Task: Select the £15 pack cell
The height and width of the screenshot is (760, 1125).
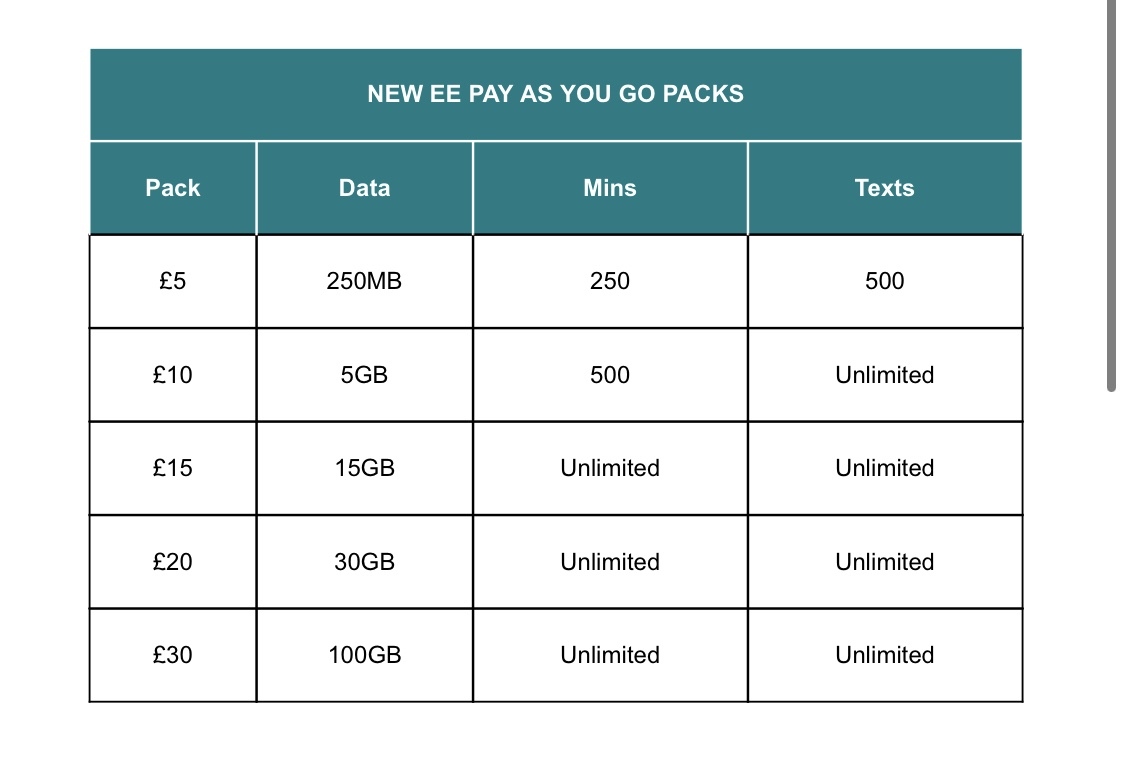Action: point(173,468)
